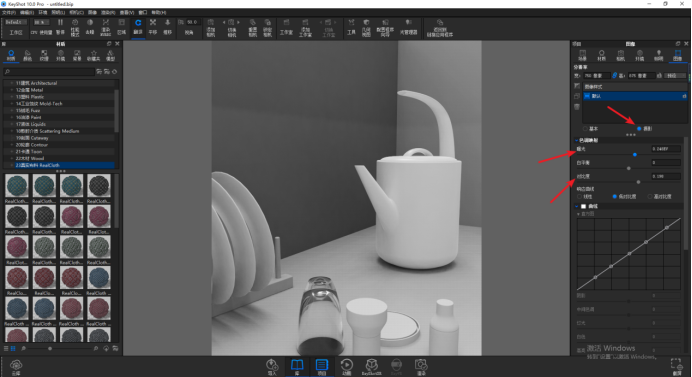The height and width of the screenshot is (377, 692).
Task: Open the Edit menu
Action: click(27, 13)
